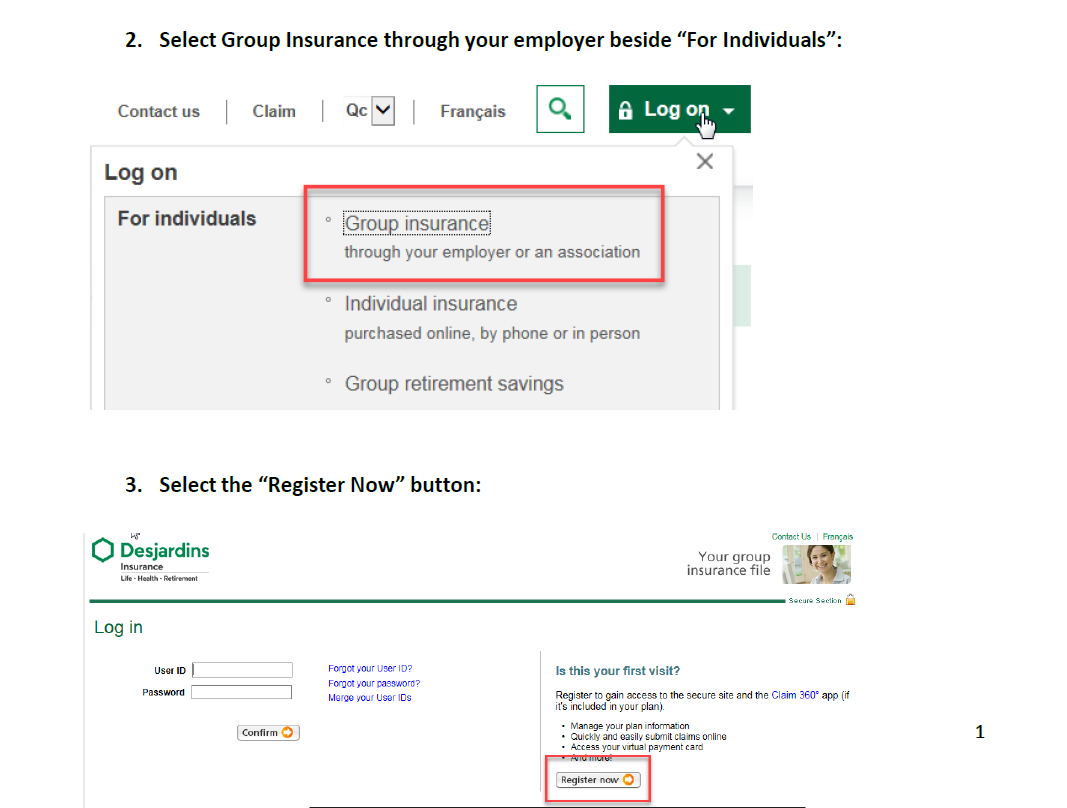Image resolution: width=1067 pixels, height=808 pixels.
Task: Switch language to Français in top bar
Action: click(473, 112)
